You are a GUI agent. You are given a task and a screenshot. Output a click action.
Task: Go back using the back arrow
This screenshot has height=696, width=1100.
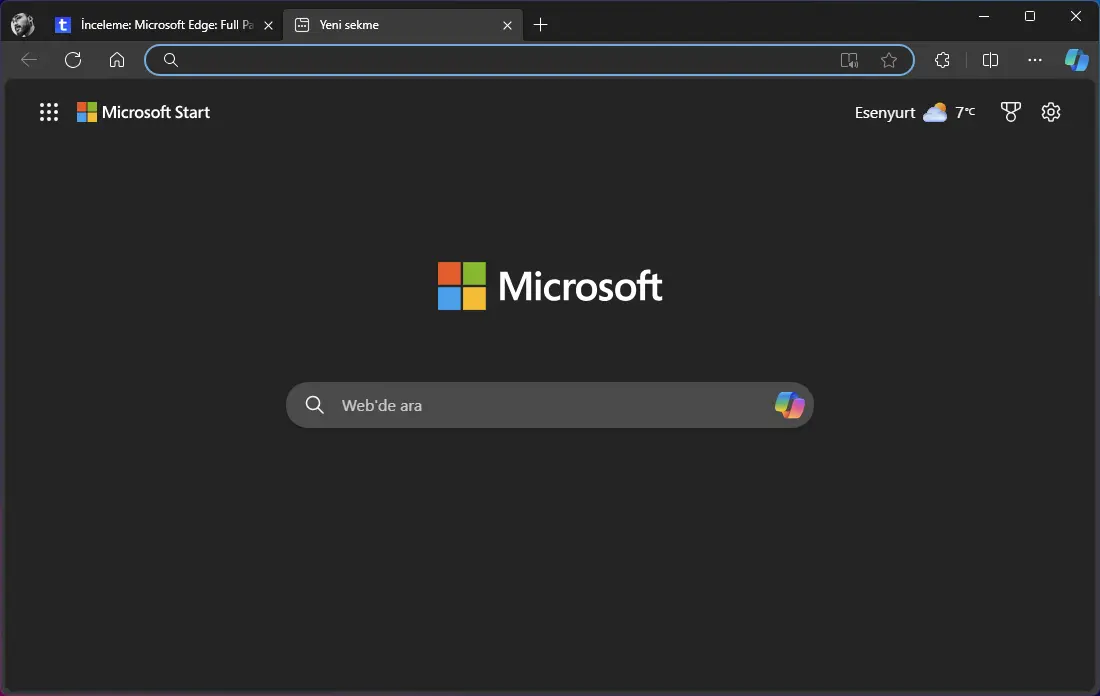coord(29,60)
